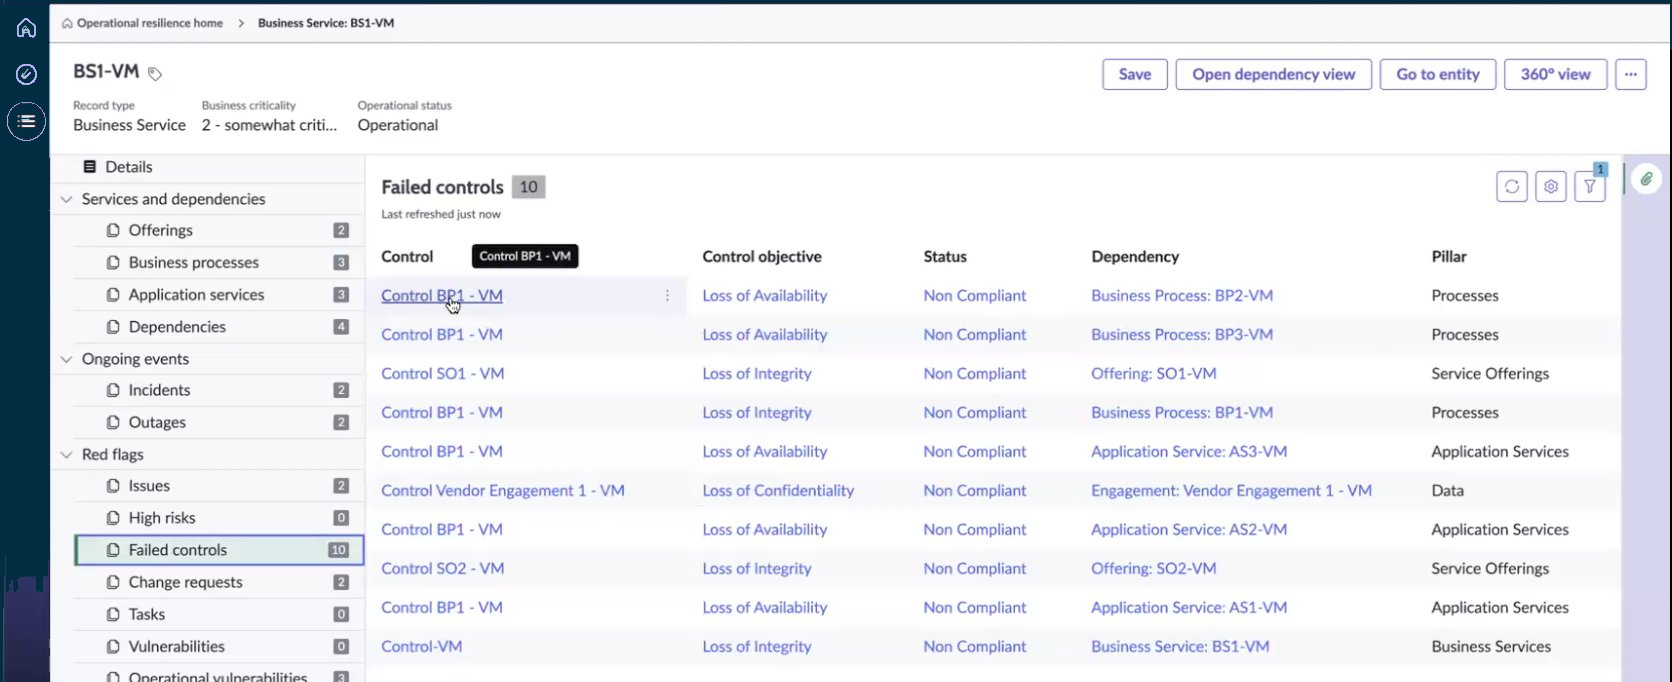Viewport: 1672px width, 682px height.
Task: Click the Failed controls count badge 10
Action: [x=528, y=187]
